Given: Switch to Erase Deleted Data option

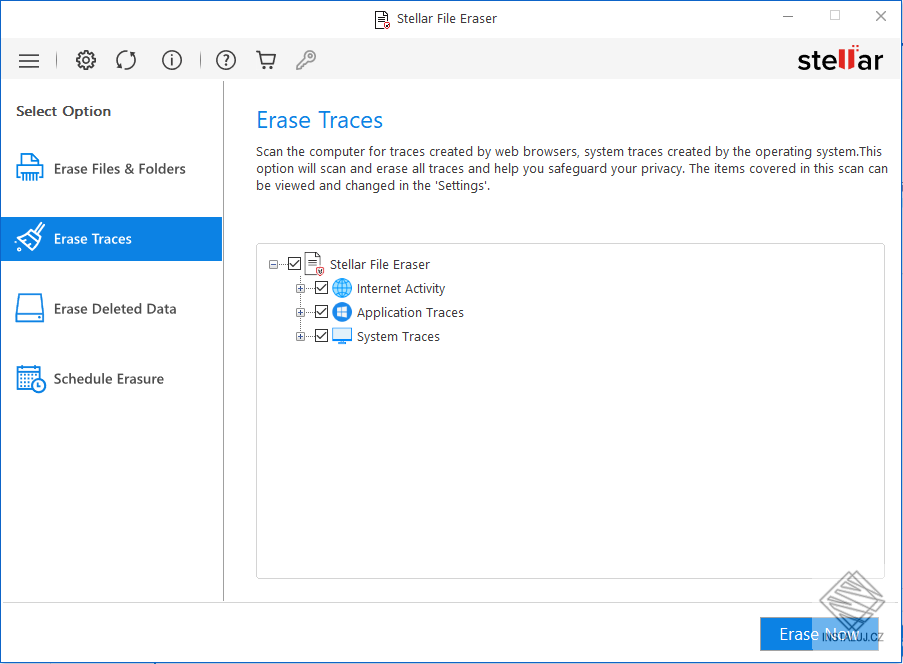Looking at the screenshot, I should tap(111, 309).
